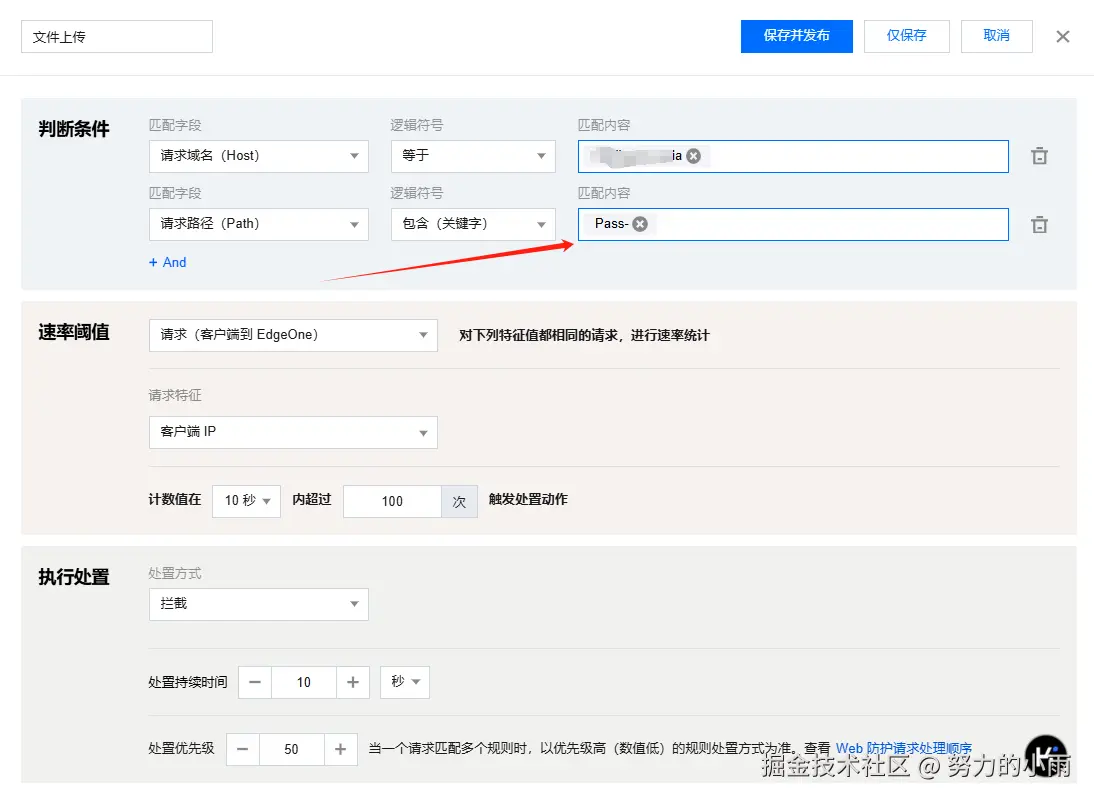Delete the Path condition row with trash icon
The width and height of the screenshot is (1094, 802).
pos(1040,225)
